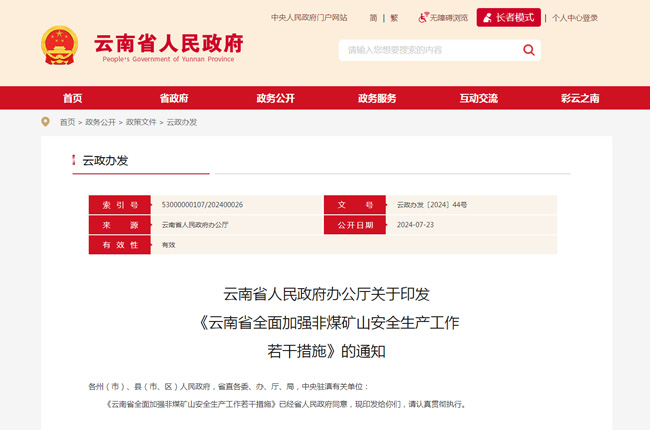Switch to 繁 traditional Chinese
Viewport: 650px width, 430px height.
tap(394, 18)
